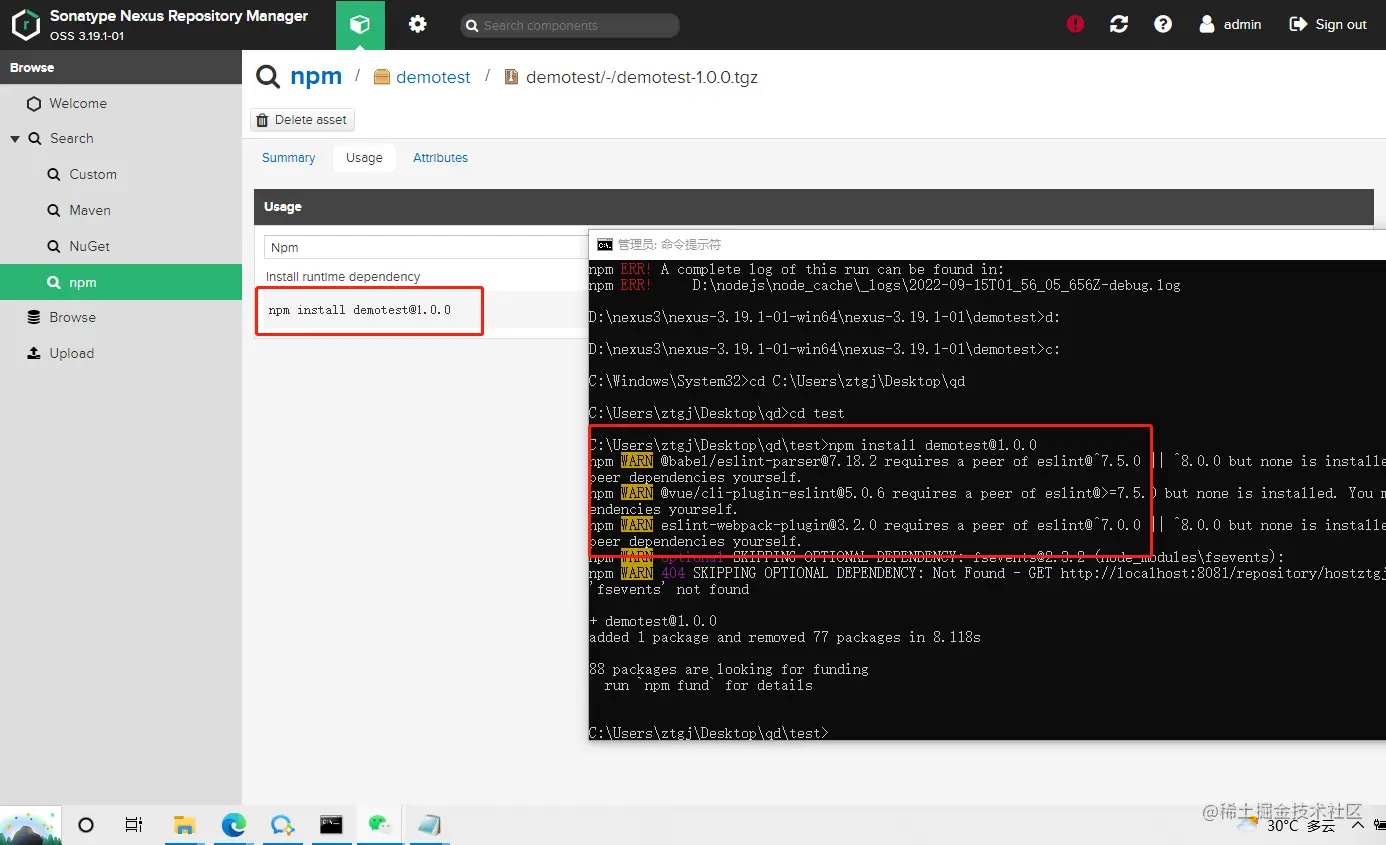Open the notepad taskbar app
The height and width of the screenshot is (845, 1386).
(429, 825)
